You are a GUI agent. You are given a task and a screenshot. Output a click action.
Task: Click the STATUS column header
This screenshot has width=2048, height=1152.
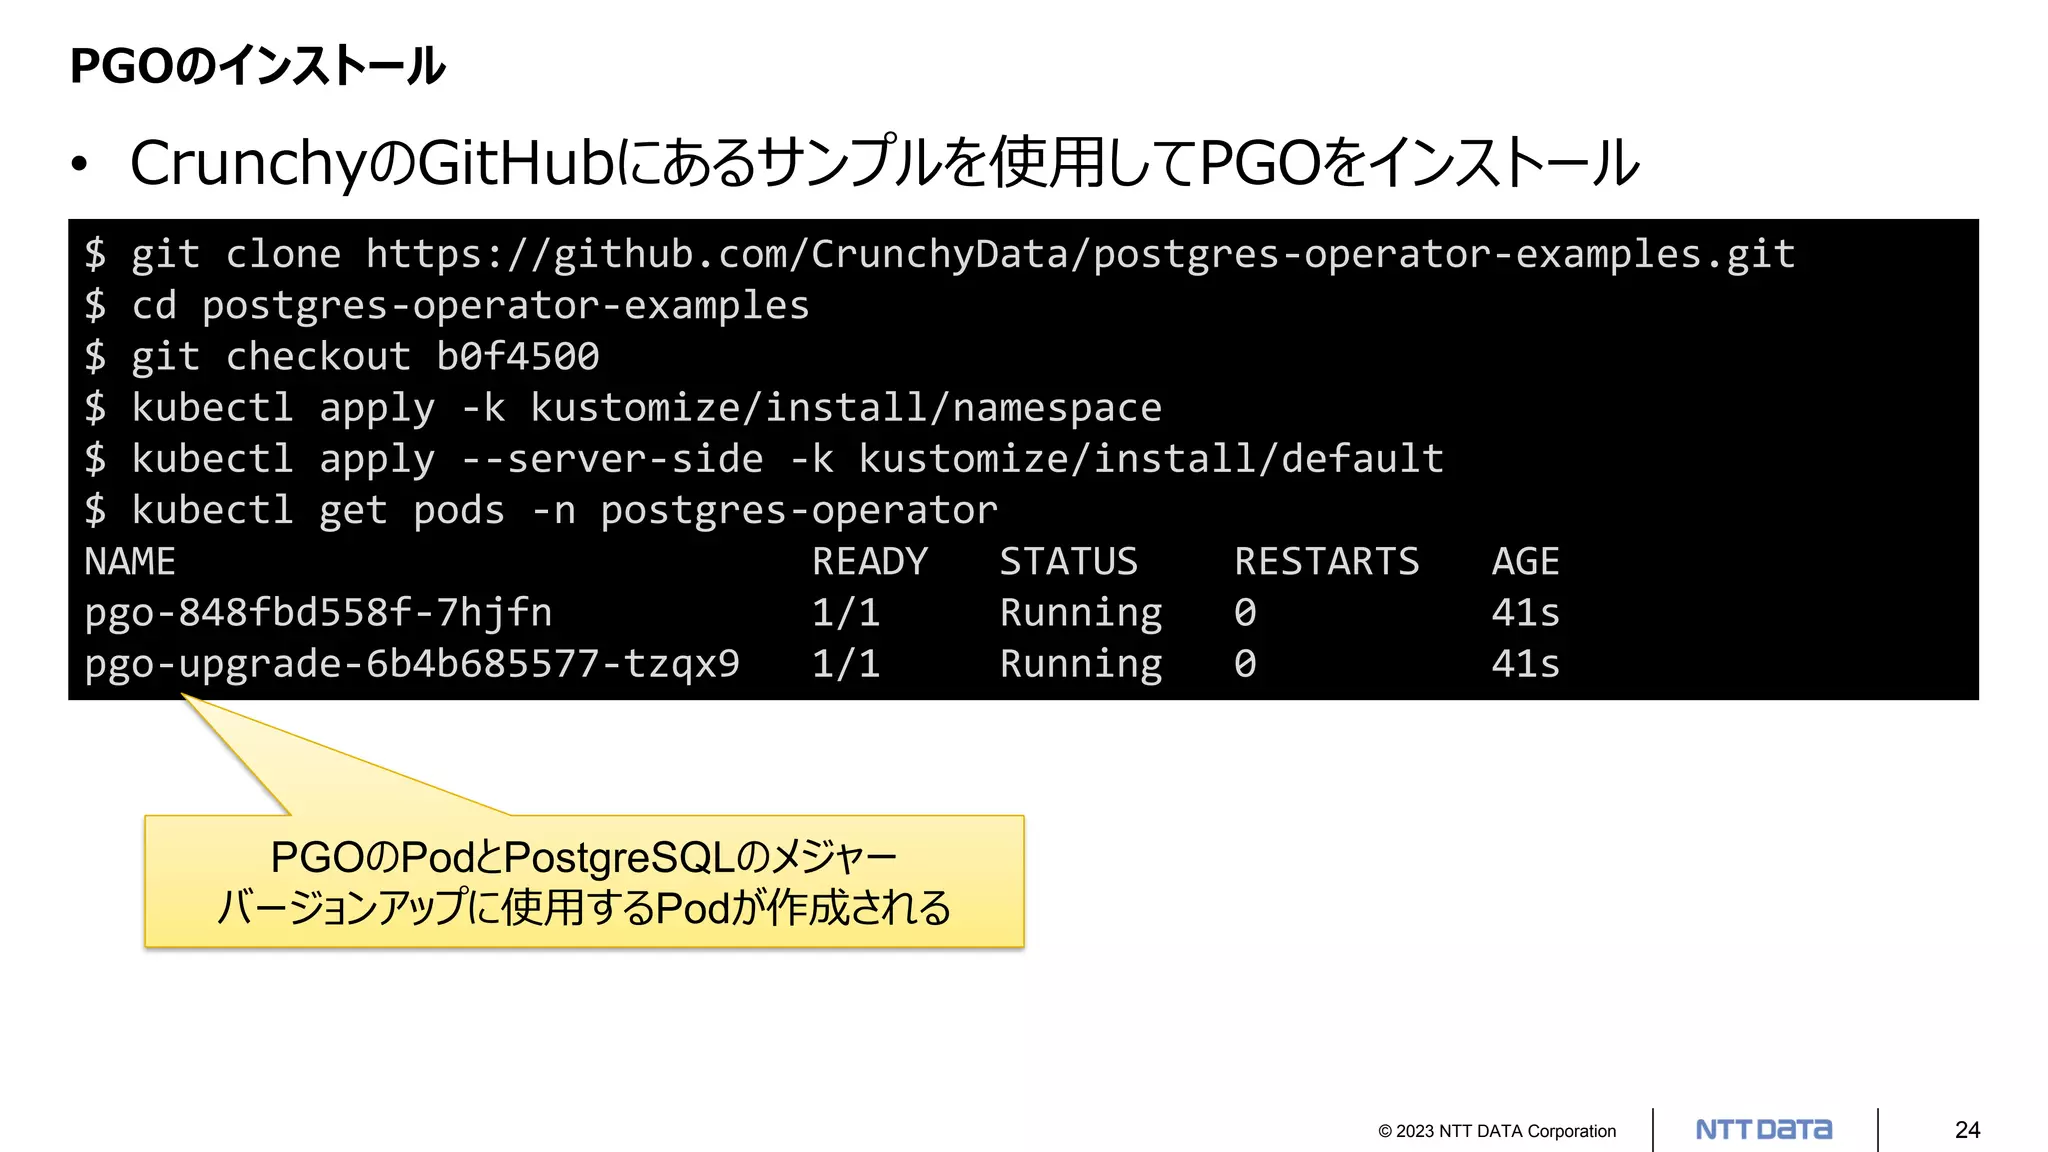(1069, 561)
